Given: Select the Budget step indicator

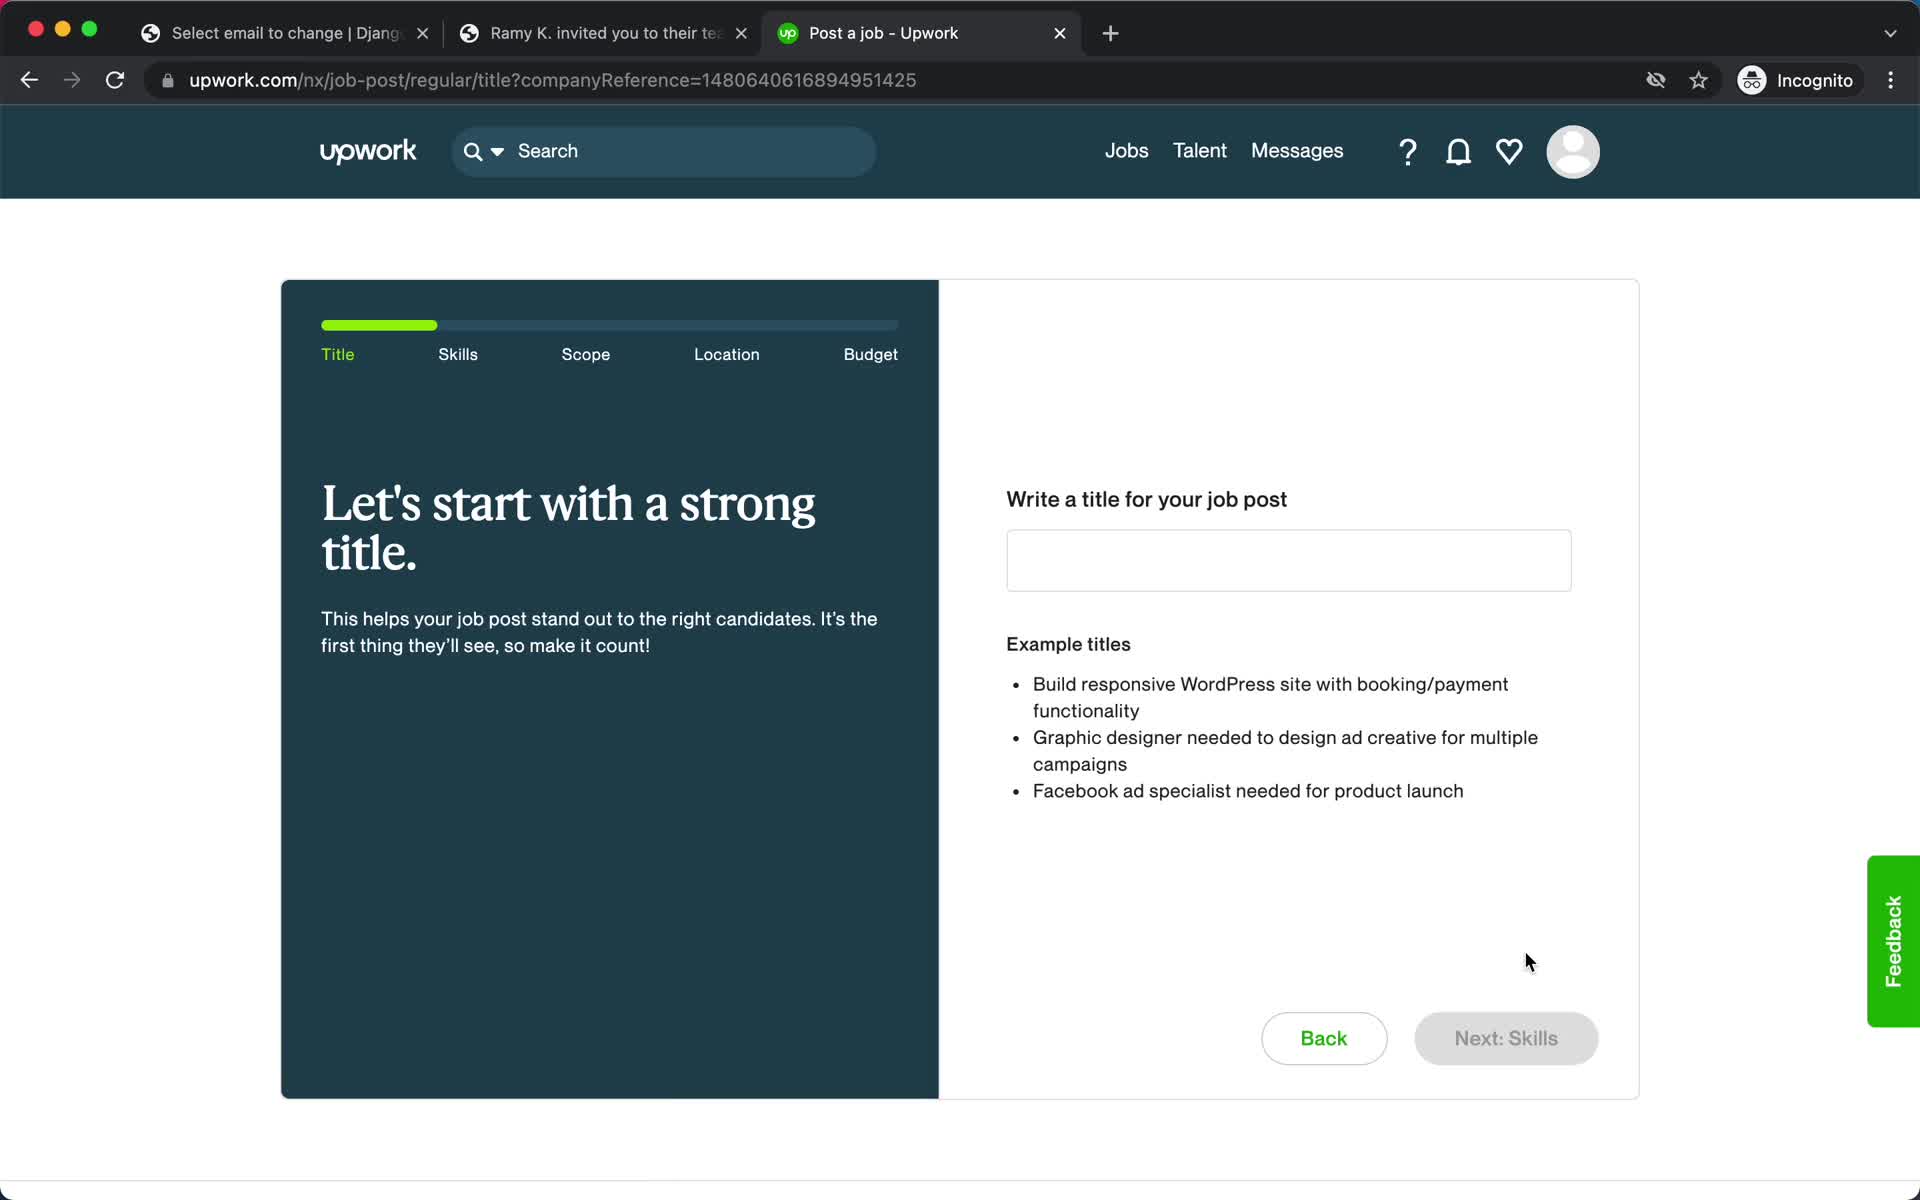Looking at the screenshot, I should [871, 354].
